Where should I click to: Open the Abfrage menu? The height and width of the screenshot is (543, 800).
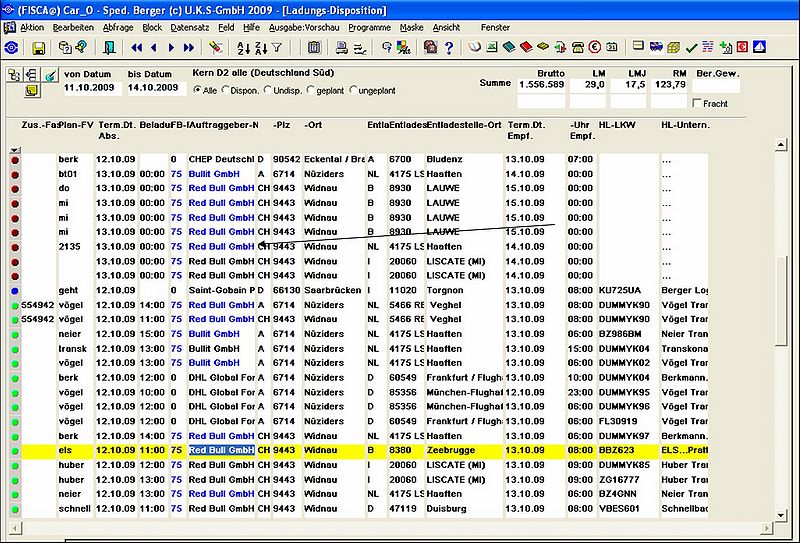coord(118,28)
